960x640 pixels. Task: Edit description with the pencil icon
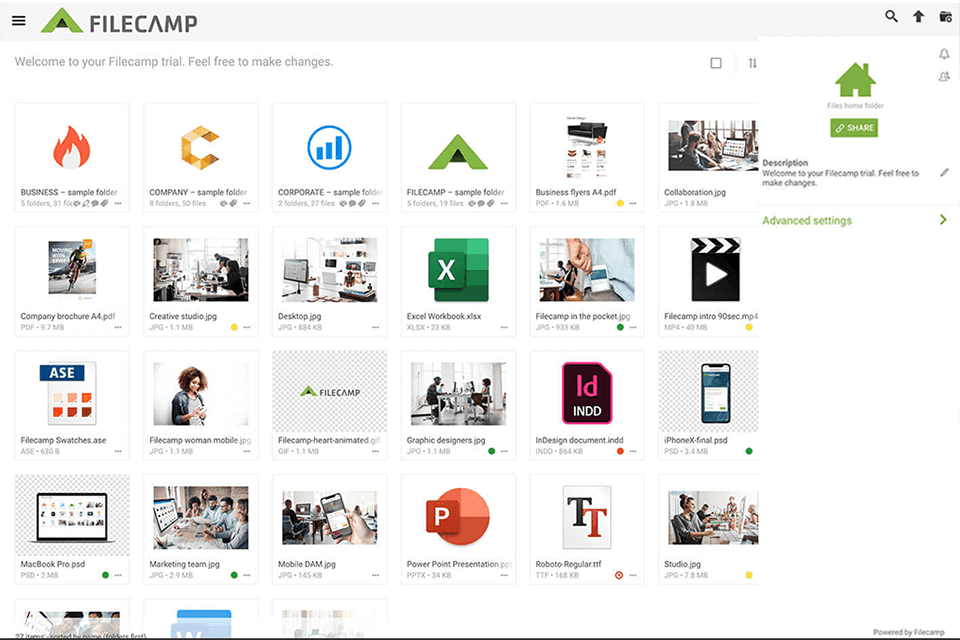(944, 173)
